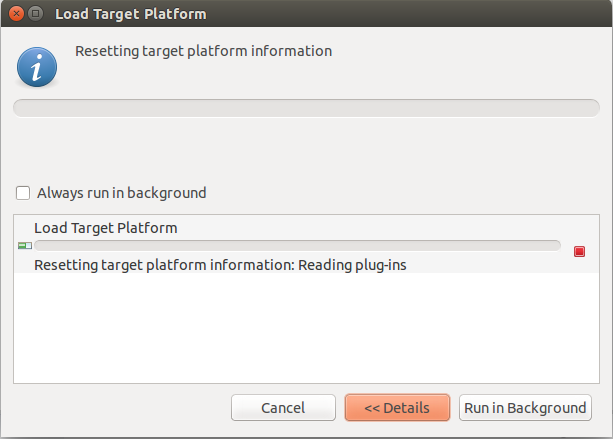Enable Always run in background checkbox
613x439 pixels.
point(23,193)
